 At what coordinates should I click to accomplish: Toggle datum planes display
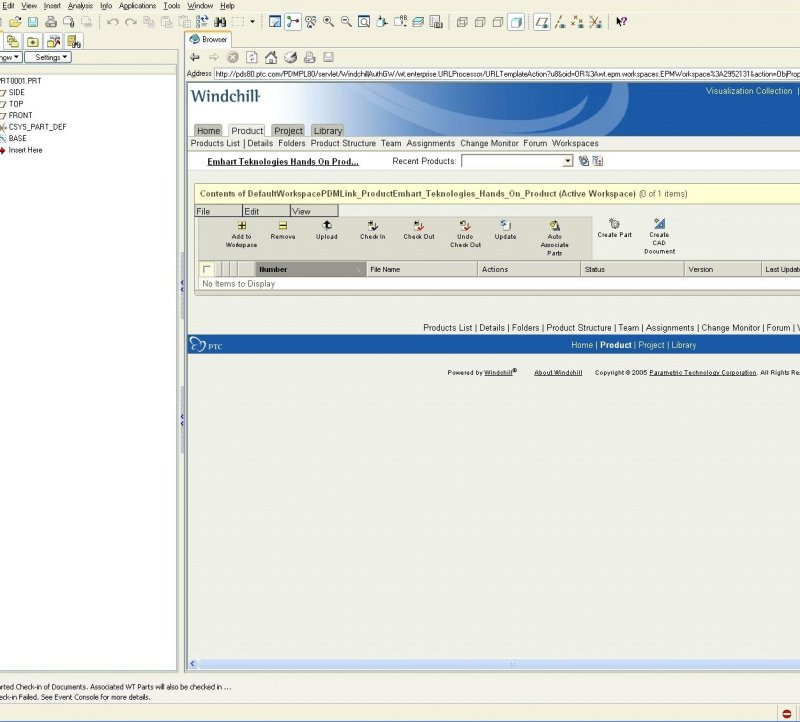pyautogui.click(x=542, y=22)
